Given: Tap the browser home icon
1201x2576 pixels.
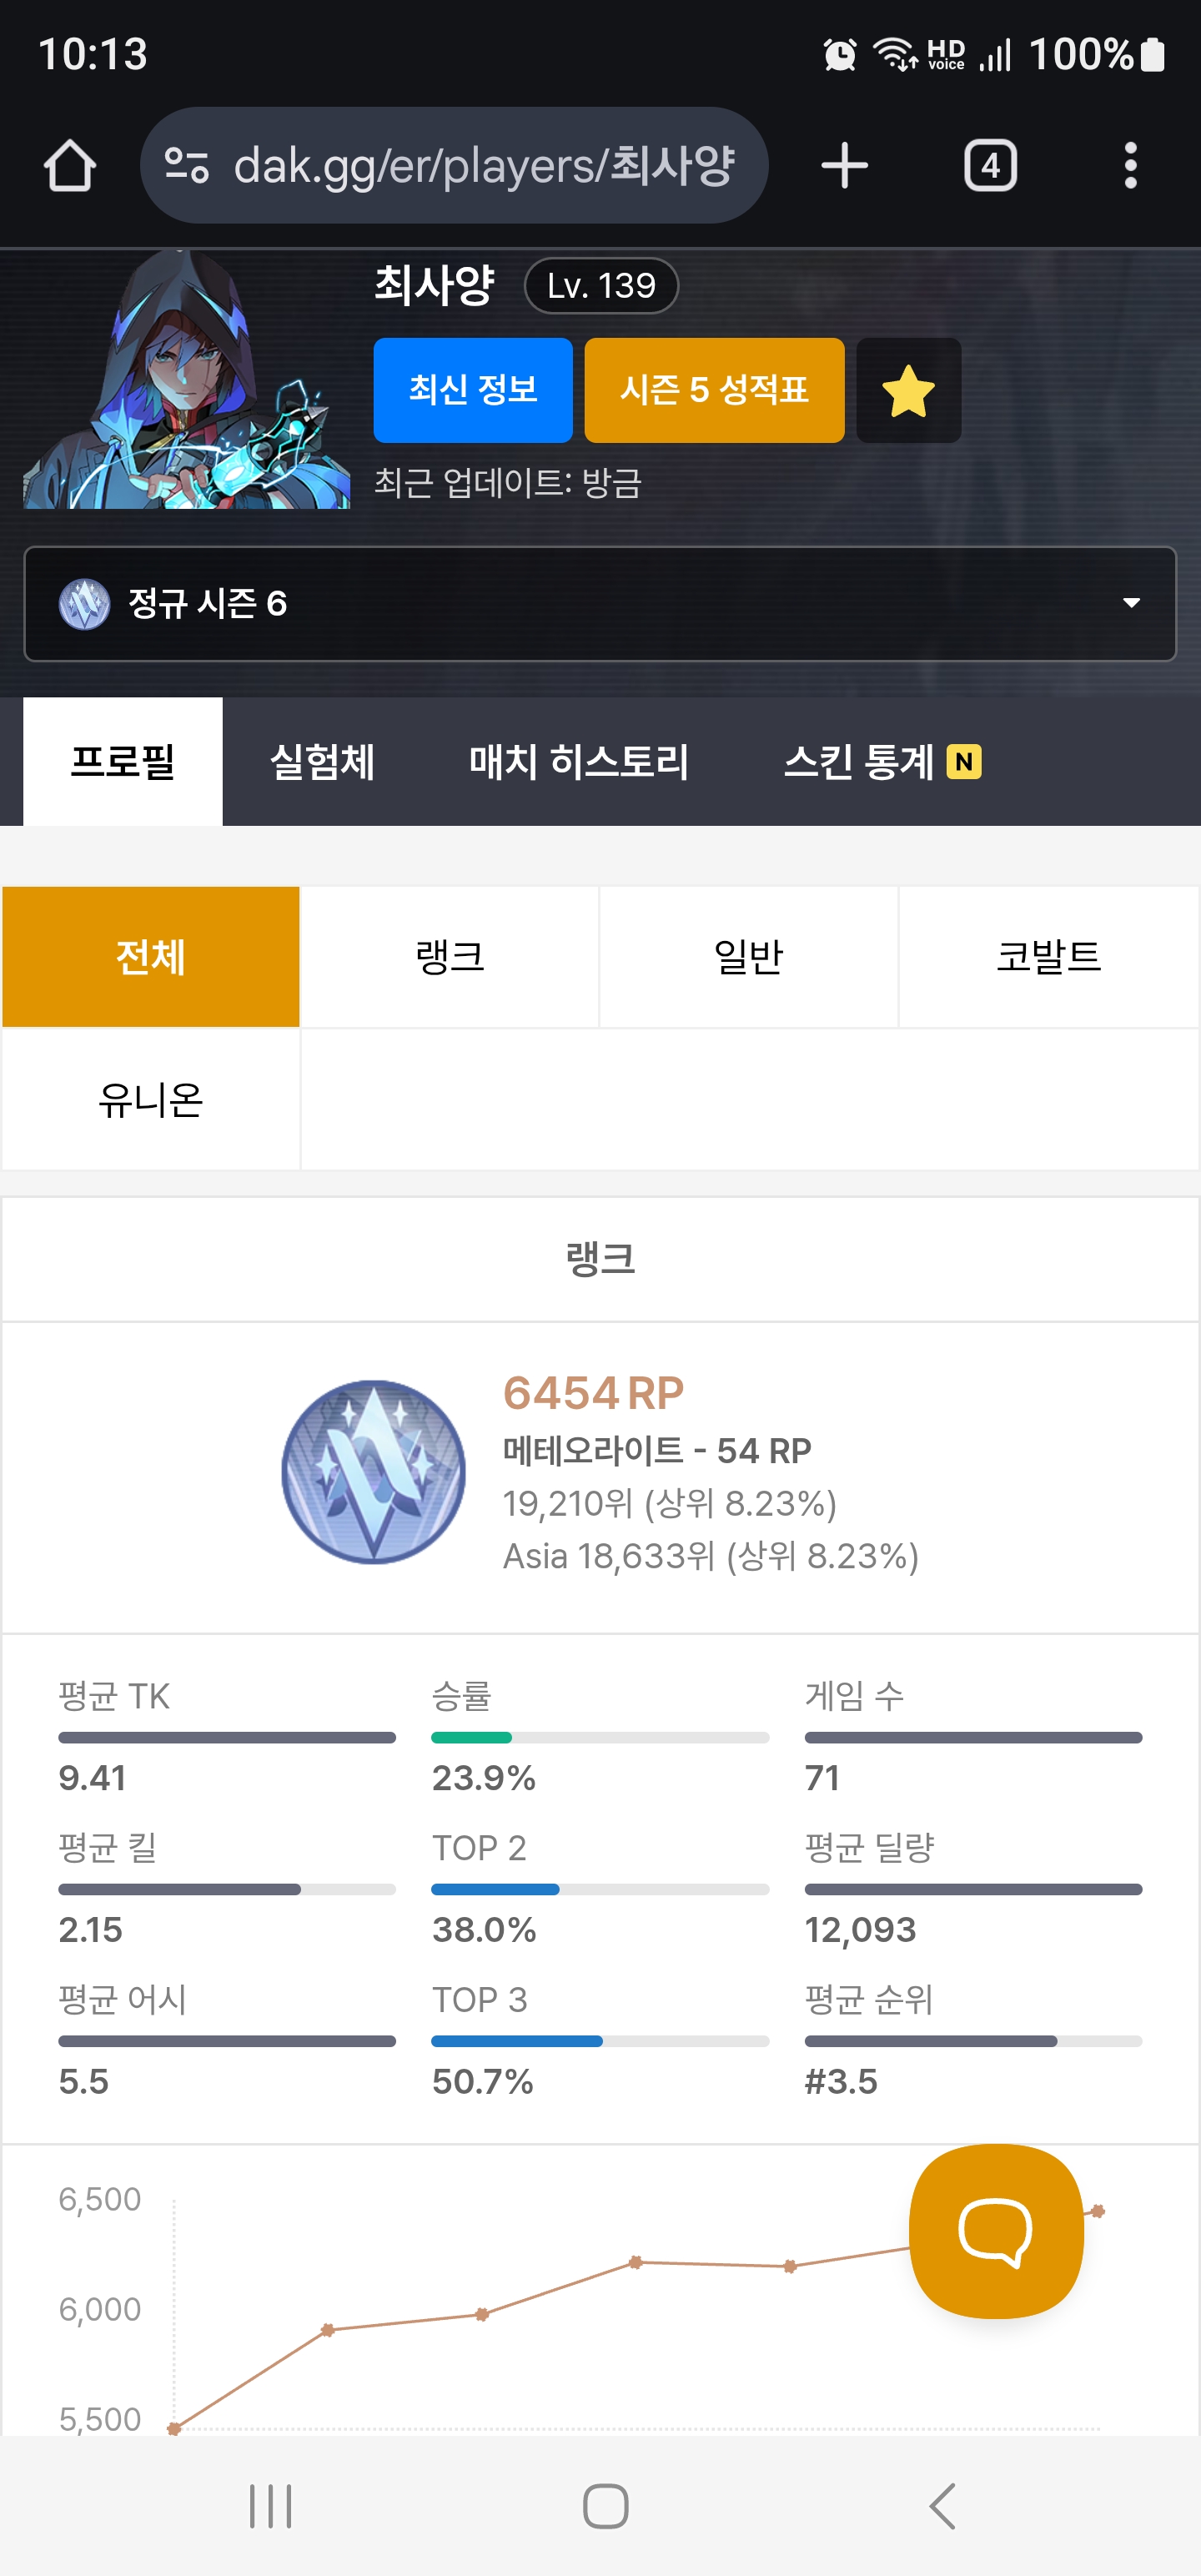Looking at the screenshot, I should 70,165.
